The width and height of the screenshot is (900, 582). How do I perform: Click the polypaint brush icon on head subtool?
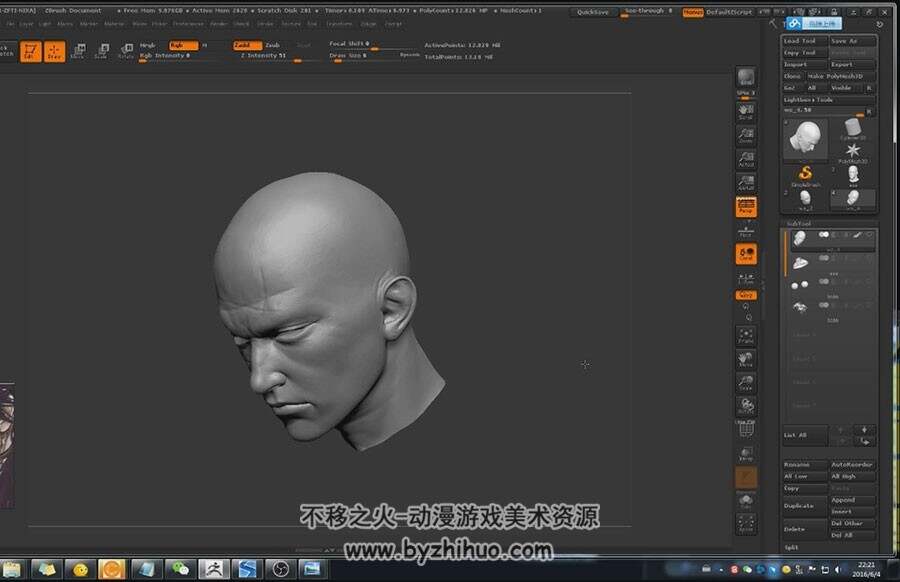coord(857,235)
